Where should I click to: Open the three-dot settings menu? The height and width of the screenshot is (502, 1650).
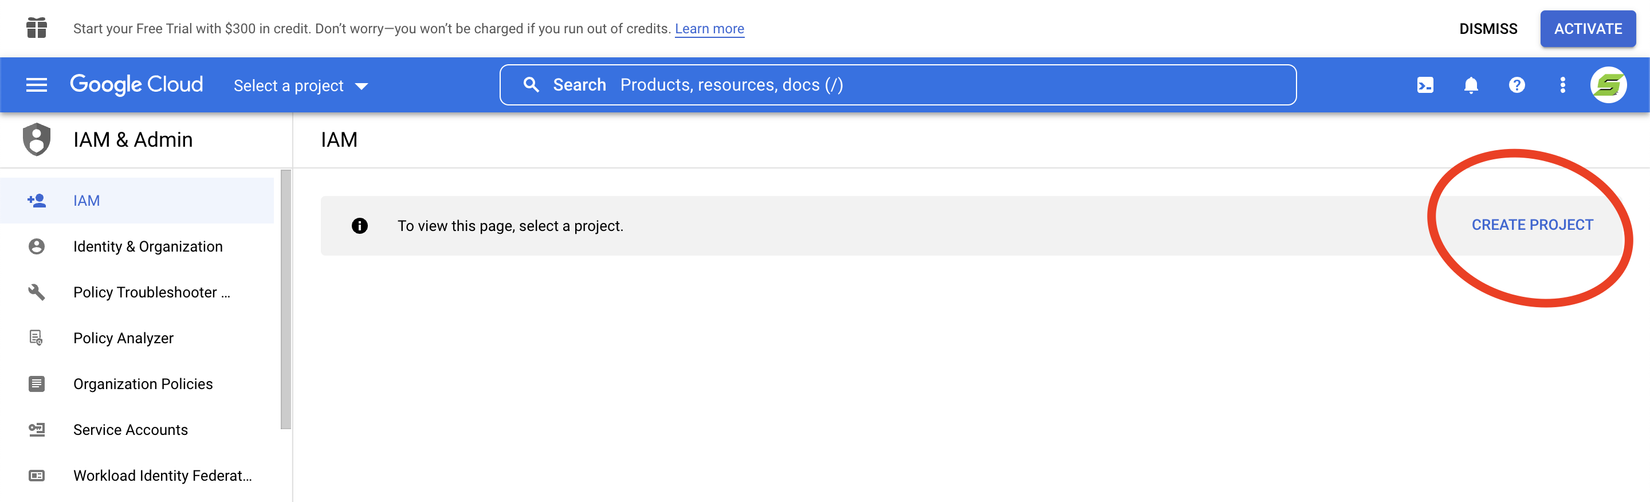point(1562,85)
